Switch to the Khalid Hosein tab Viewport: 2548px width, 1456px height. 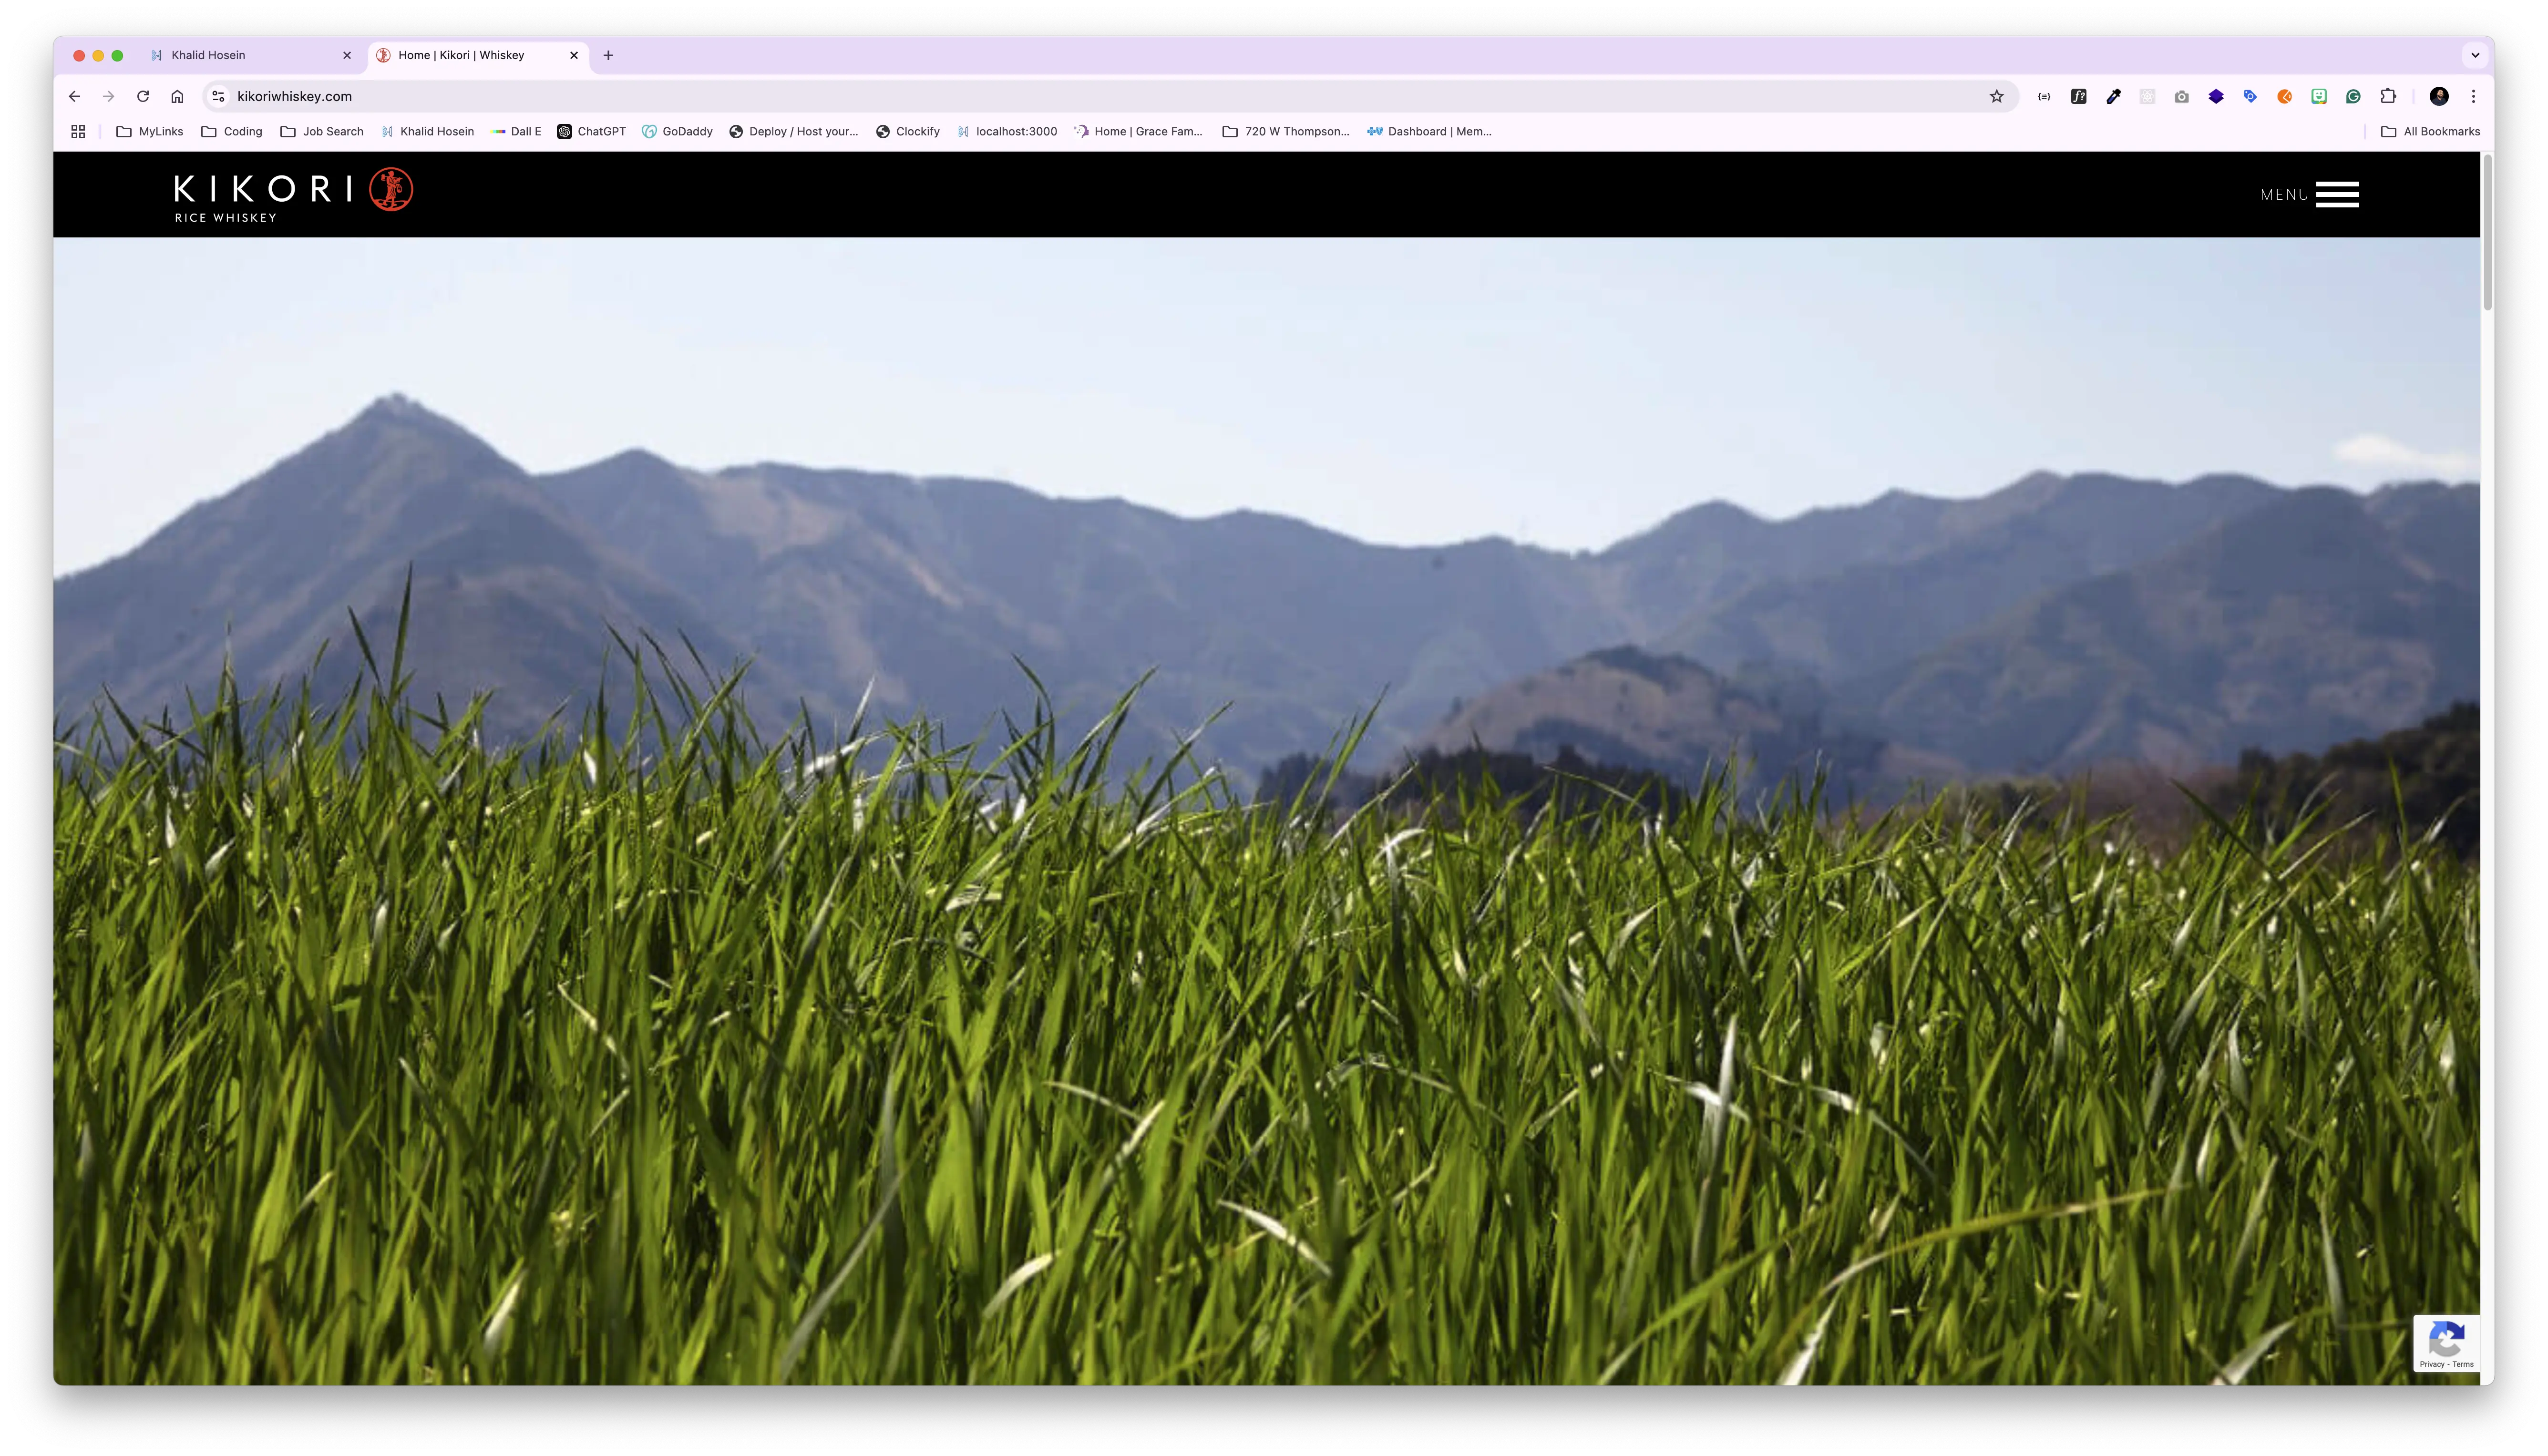pos(208,56)
